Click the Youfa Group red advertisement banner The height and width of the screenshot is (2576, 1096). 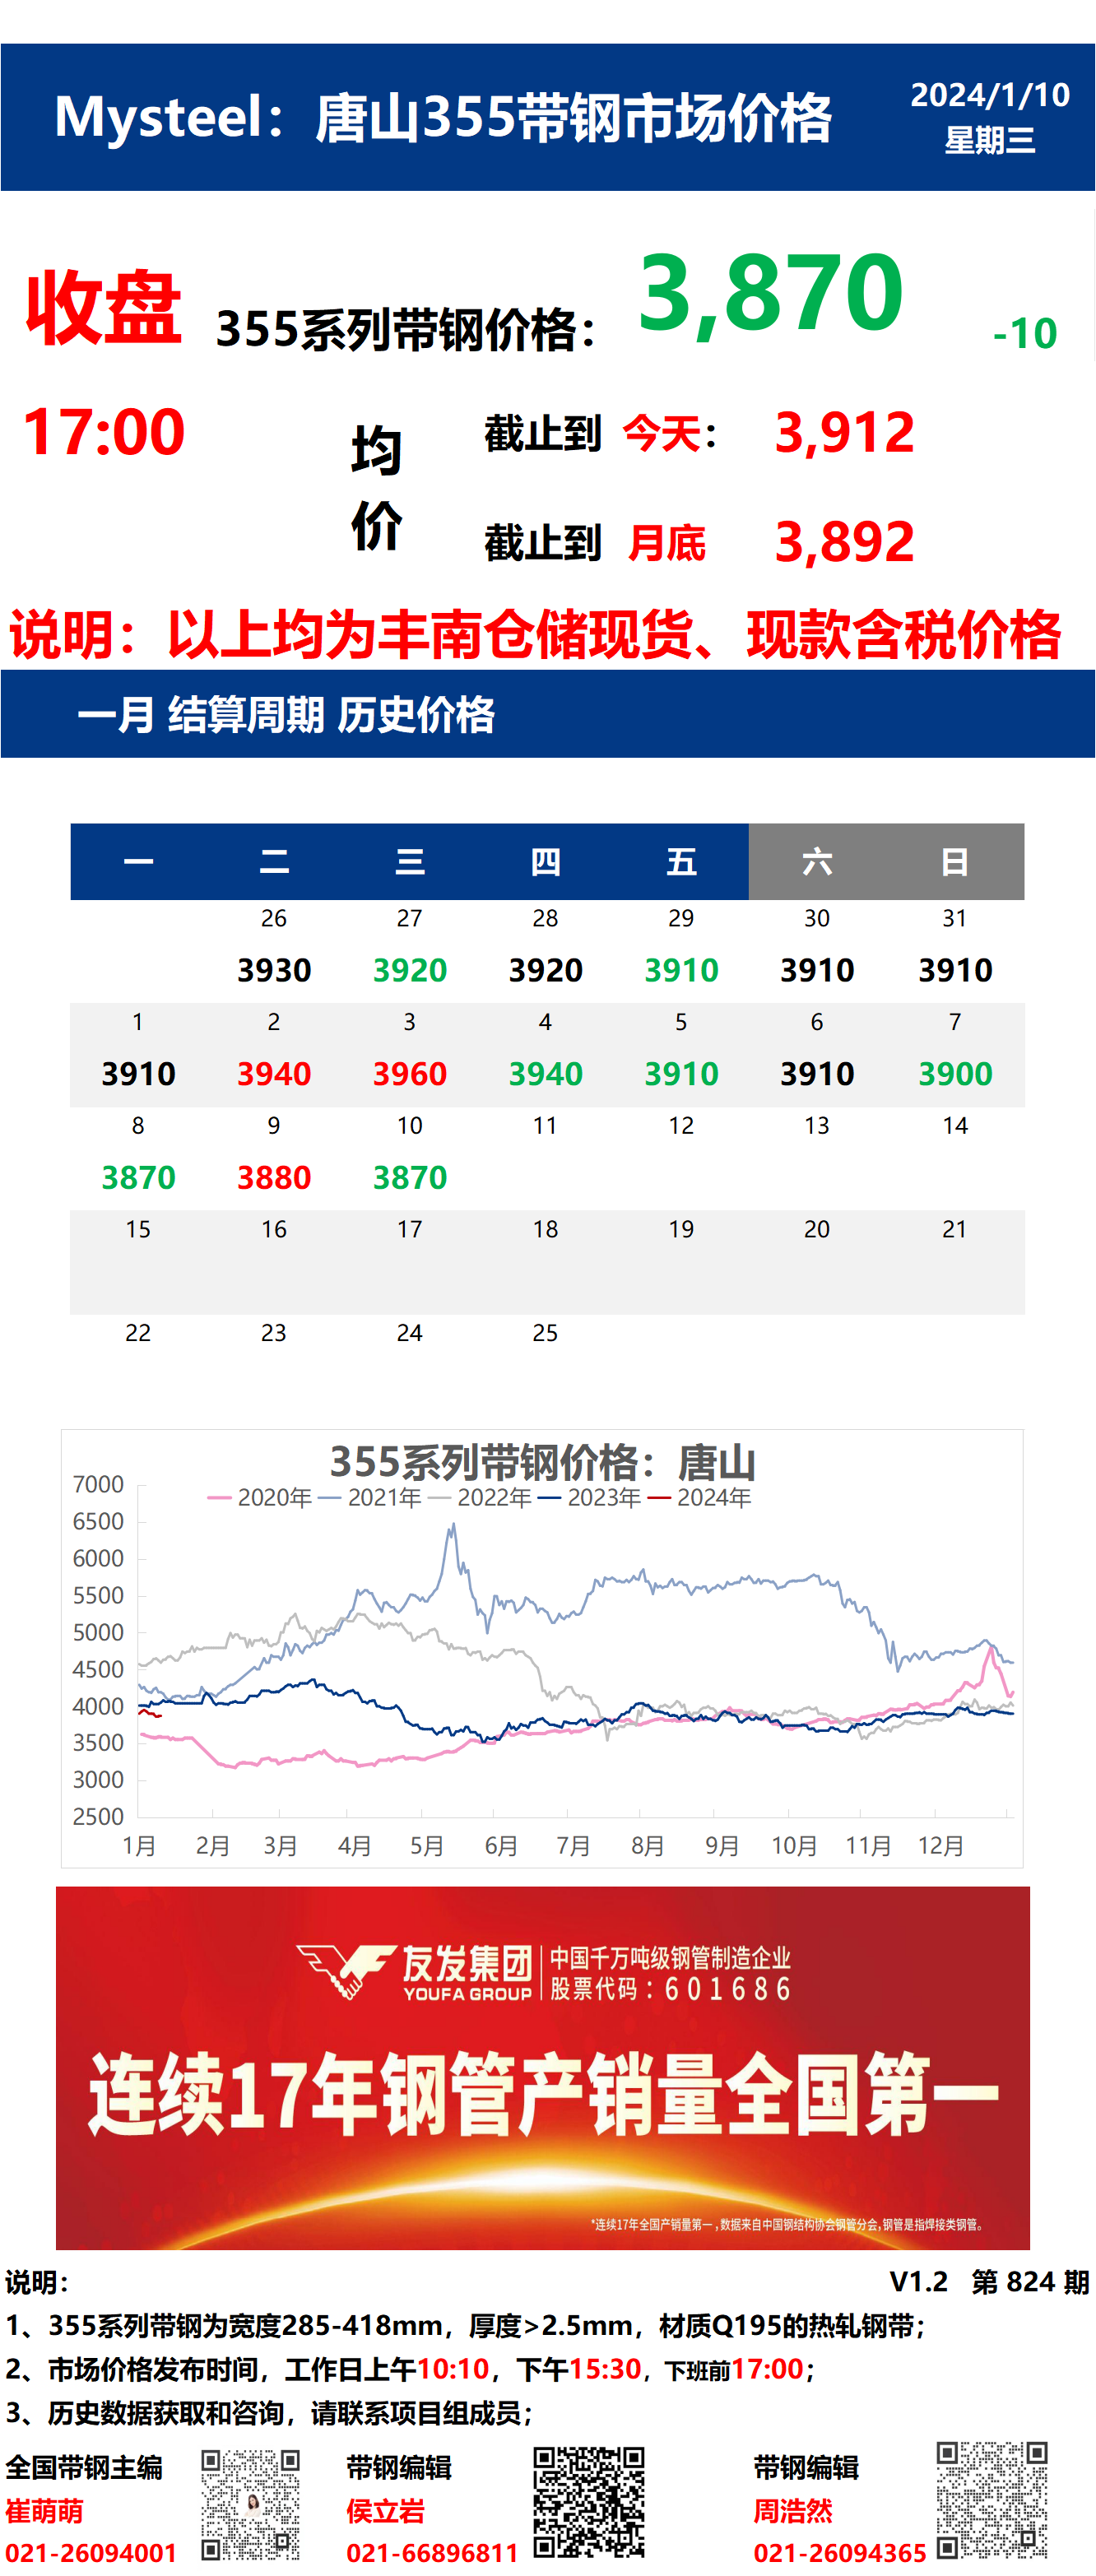pos(543,2067)
